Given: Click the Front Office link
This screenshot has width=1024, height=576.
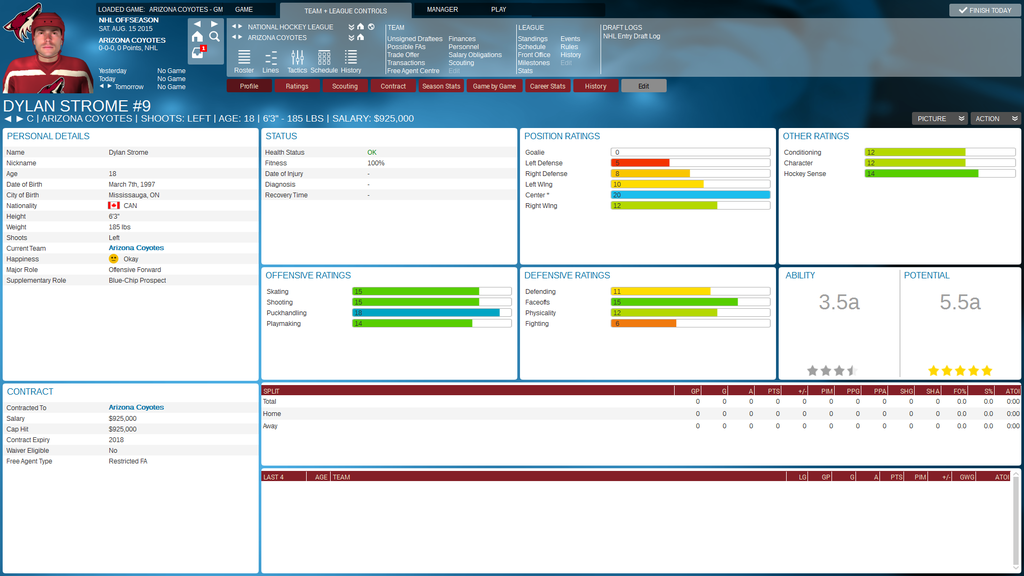Looking at the screenshot, I should tap(534, 55).
